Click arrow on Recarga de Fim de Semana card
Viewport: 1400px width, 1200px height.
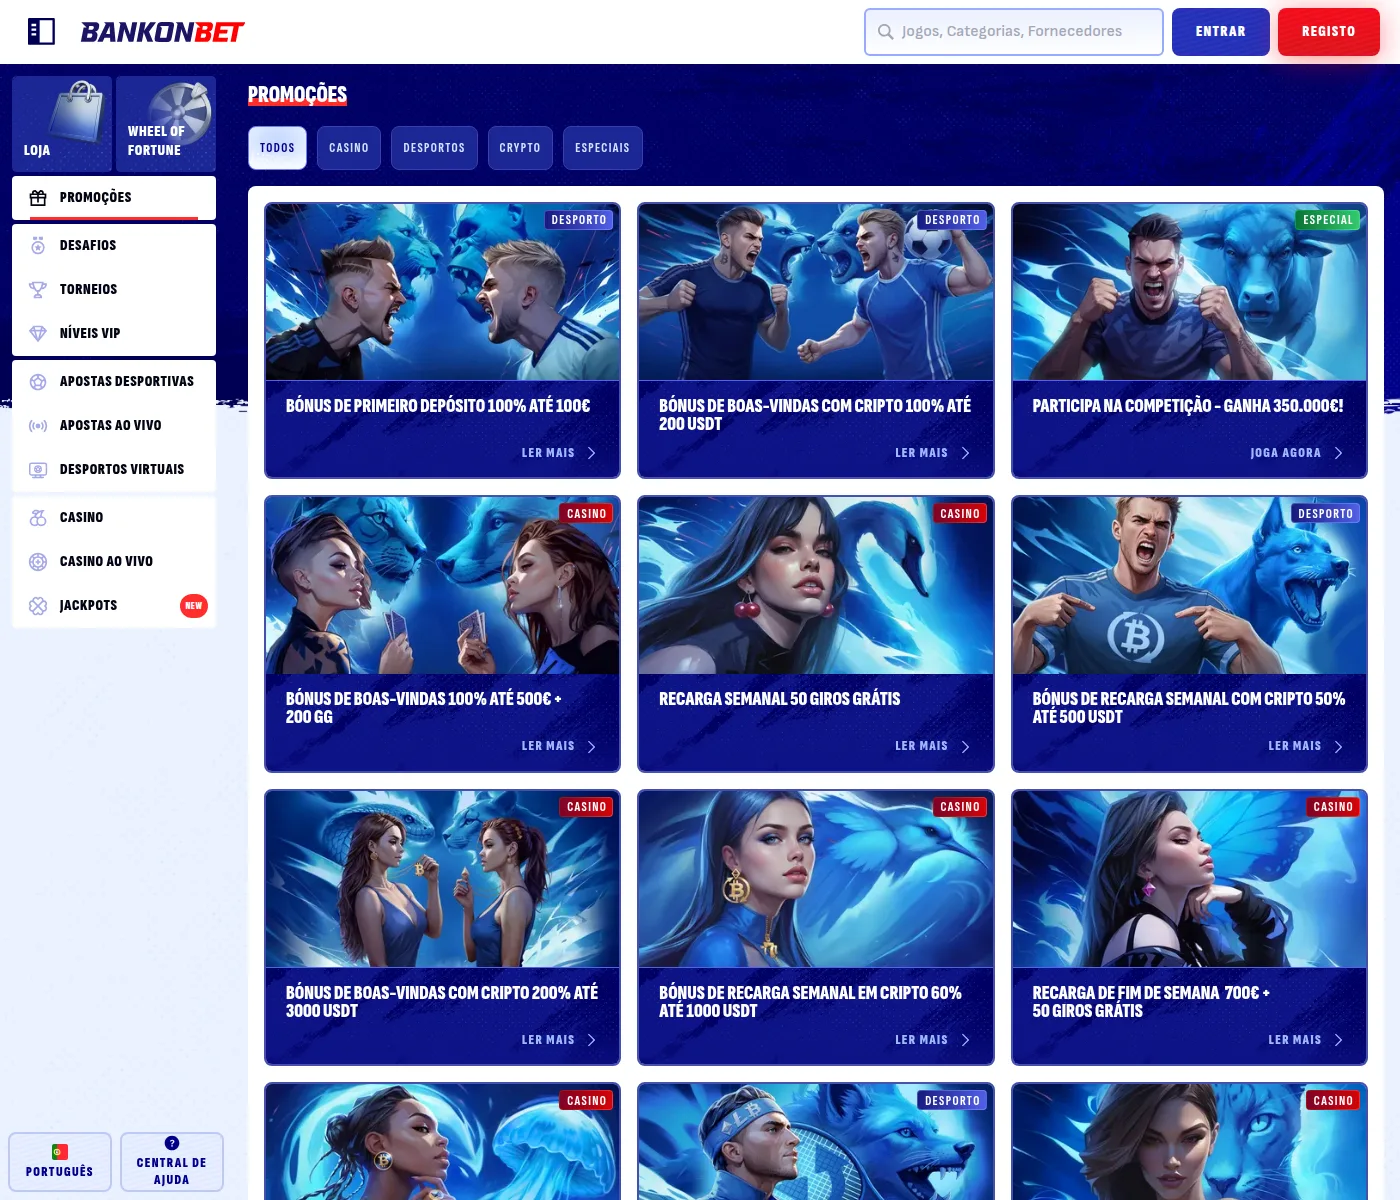click(1338, 1040)
